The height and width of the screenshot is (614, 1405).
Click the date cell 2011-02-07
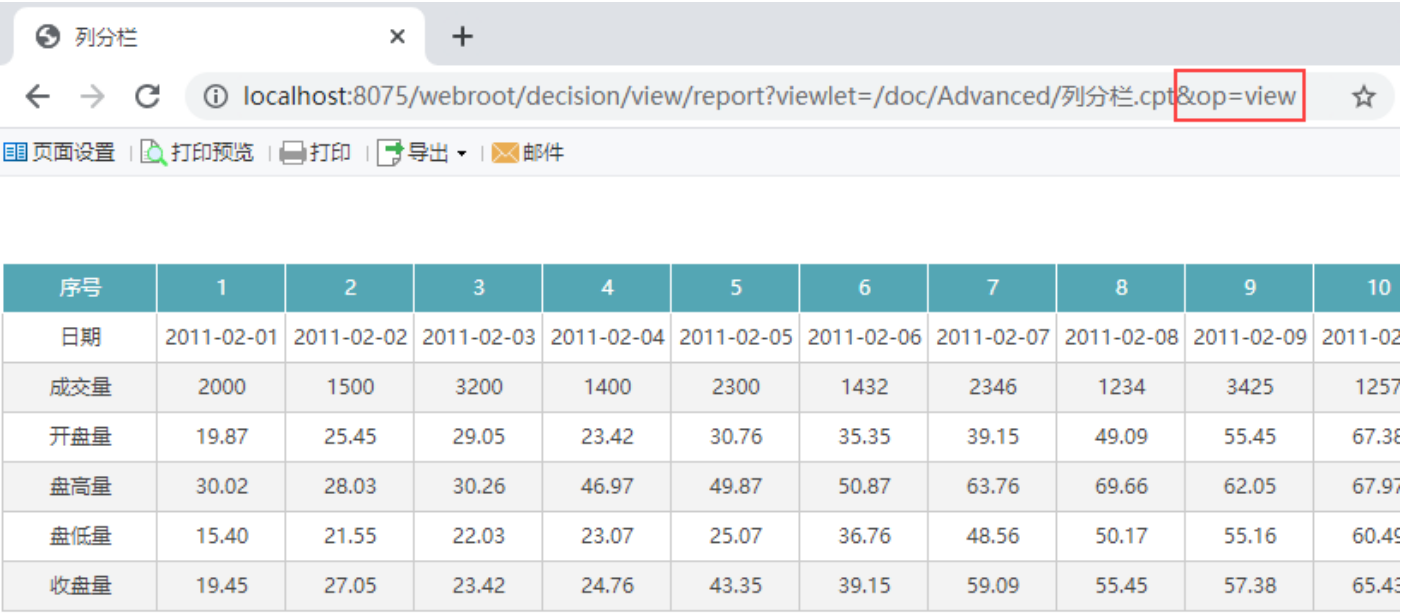click(x=993, y=337)
